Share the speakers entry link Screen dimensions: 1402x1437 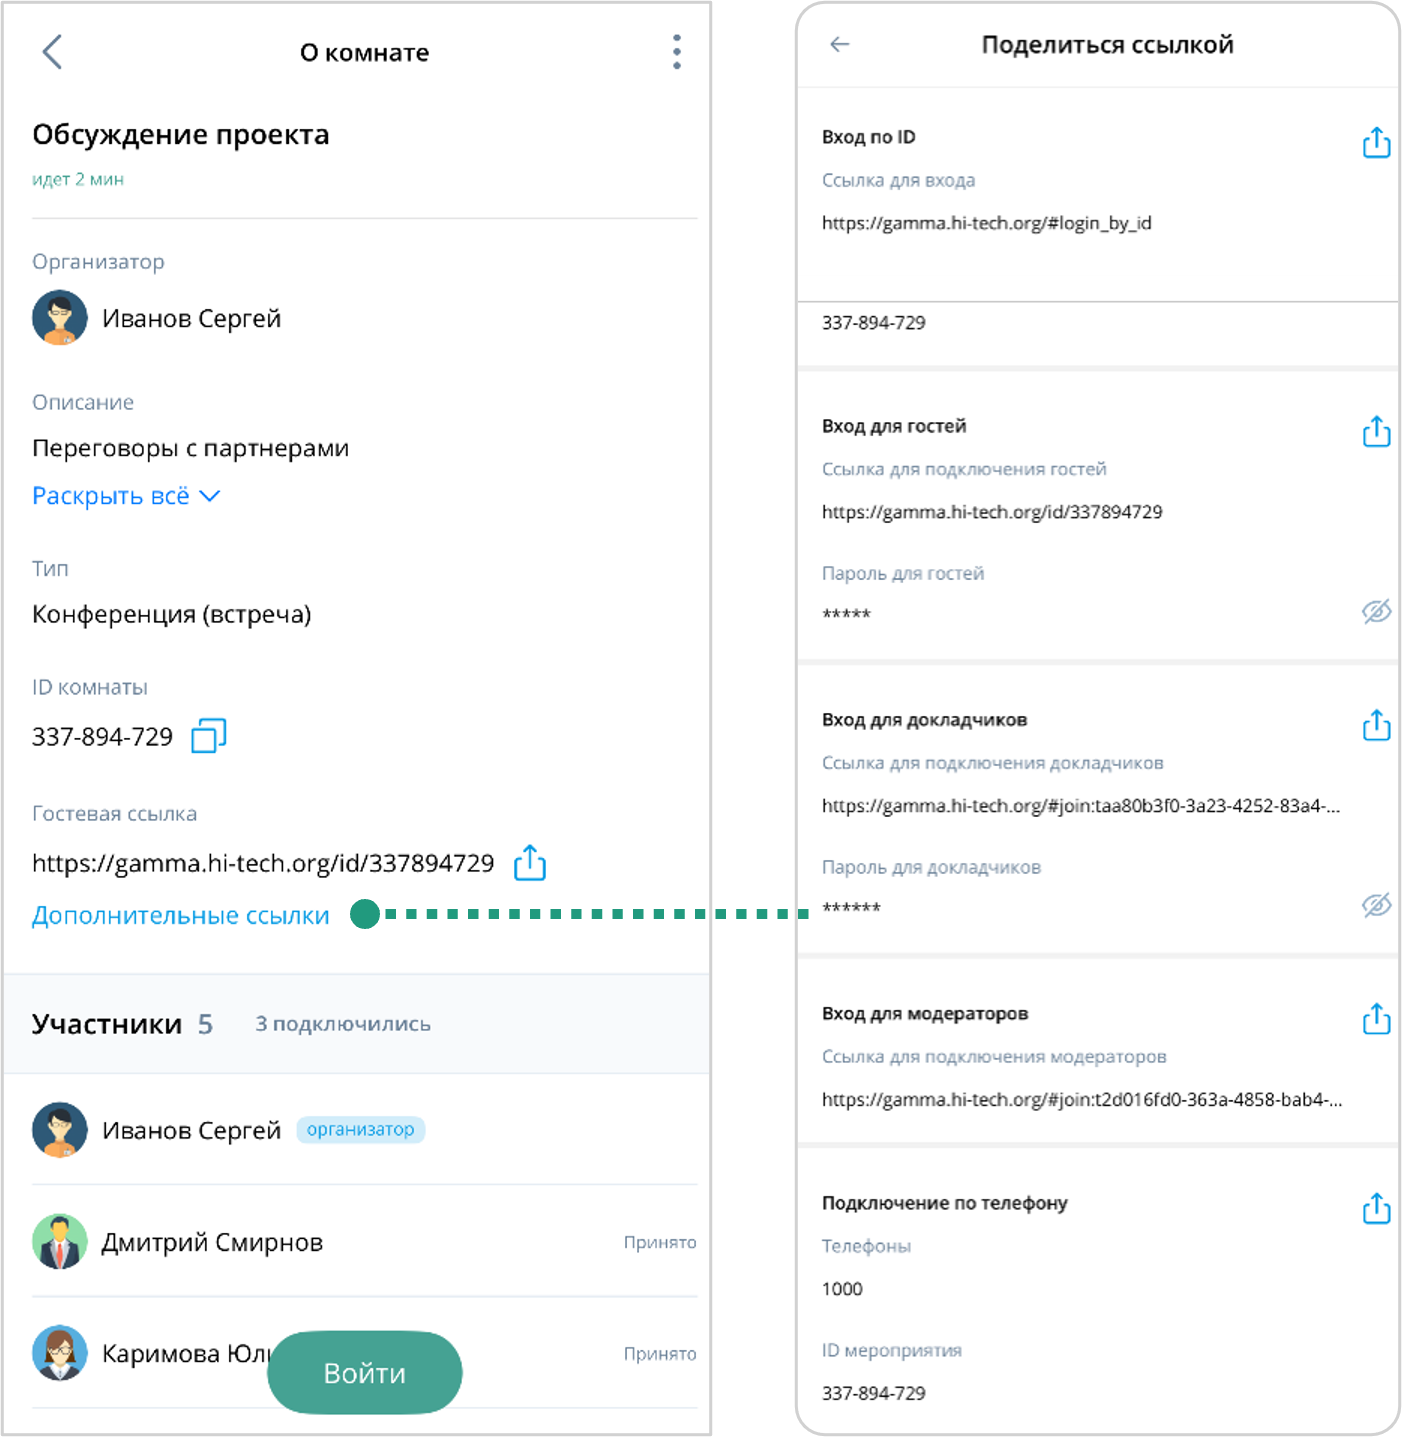[1376, 725]
